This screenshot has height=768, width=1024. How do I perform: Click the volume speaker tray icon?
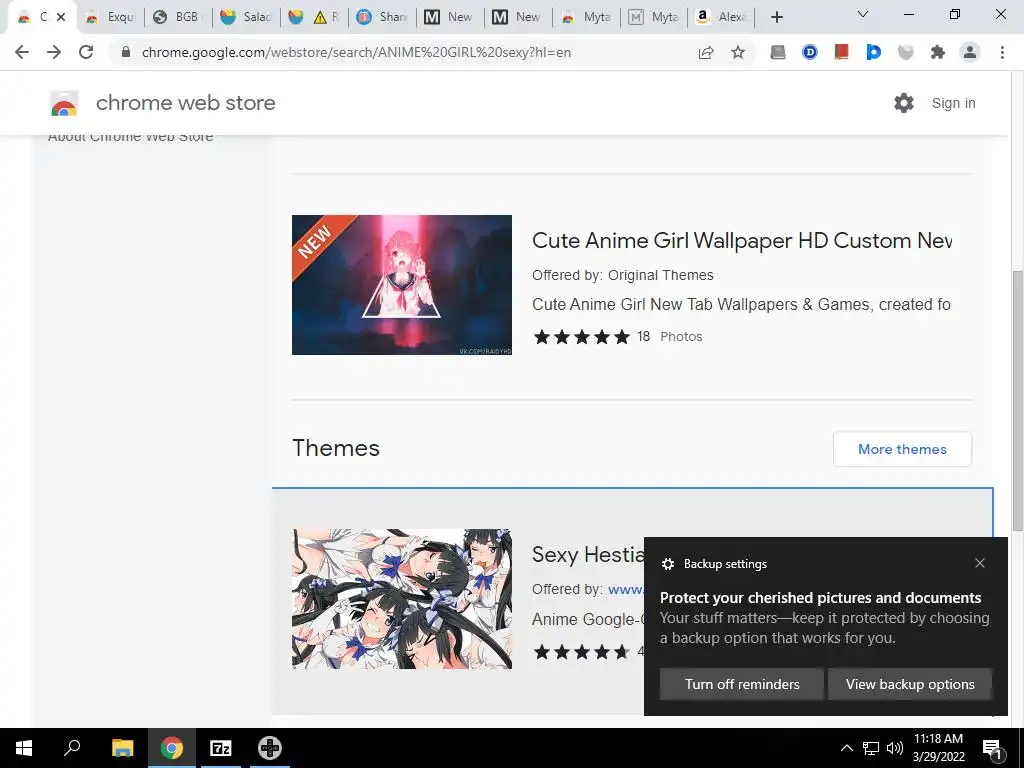(895, 748)
